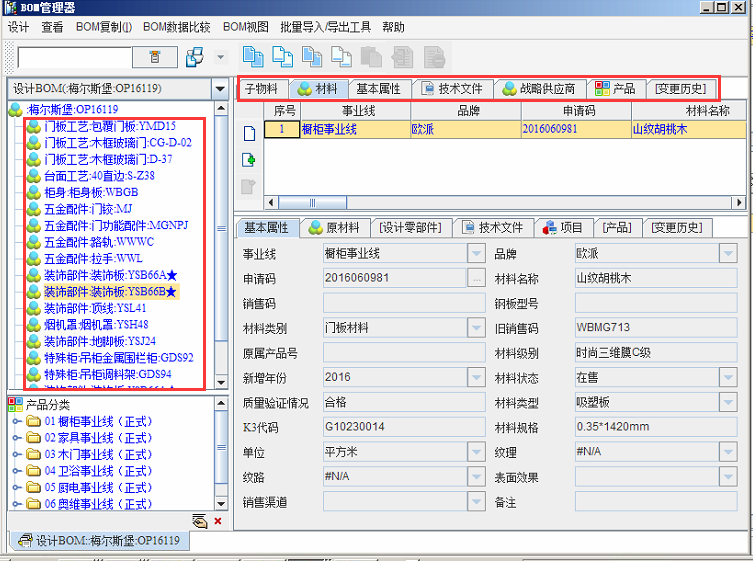Image resolution: width=753 pixels, height=561 pixels.
Task: Click the hand icon under product category panel
Action: (x=200, y=520)
